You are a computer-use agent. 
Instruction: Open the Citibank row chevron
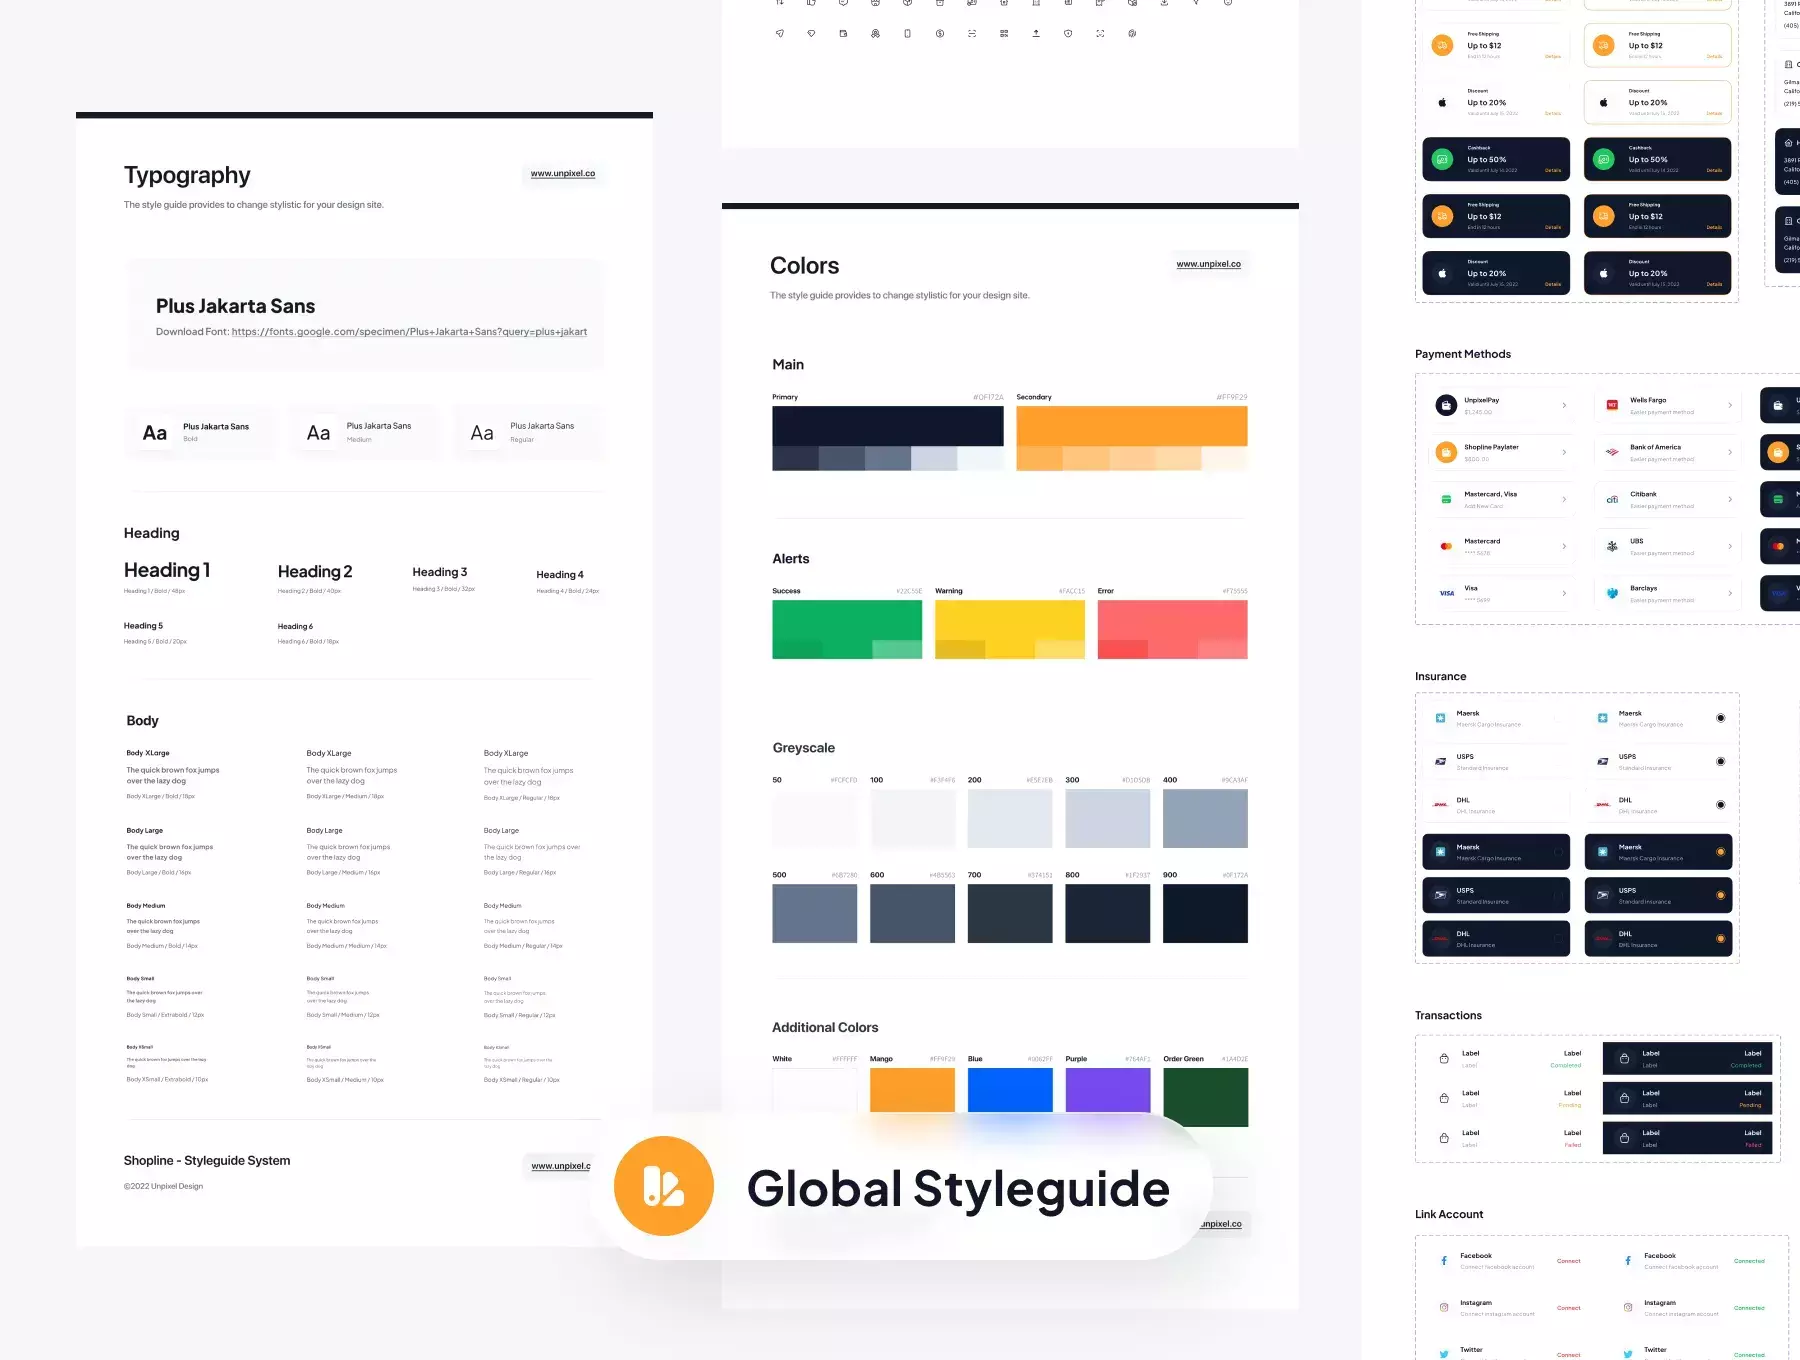[x=1730, y=499]
